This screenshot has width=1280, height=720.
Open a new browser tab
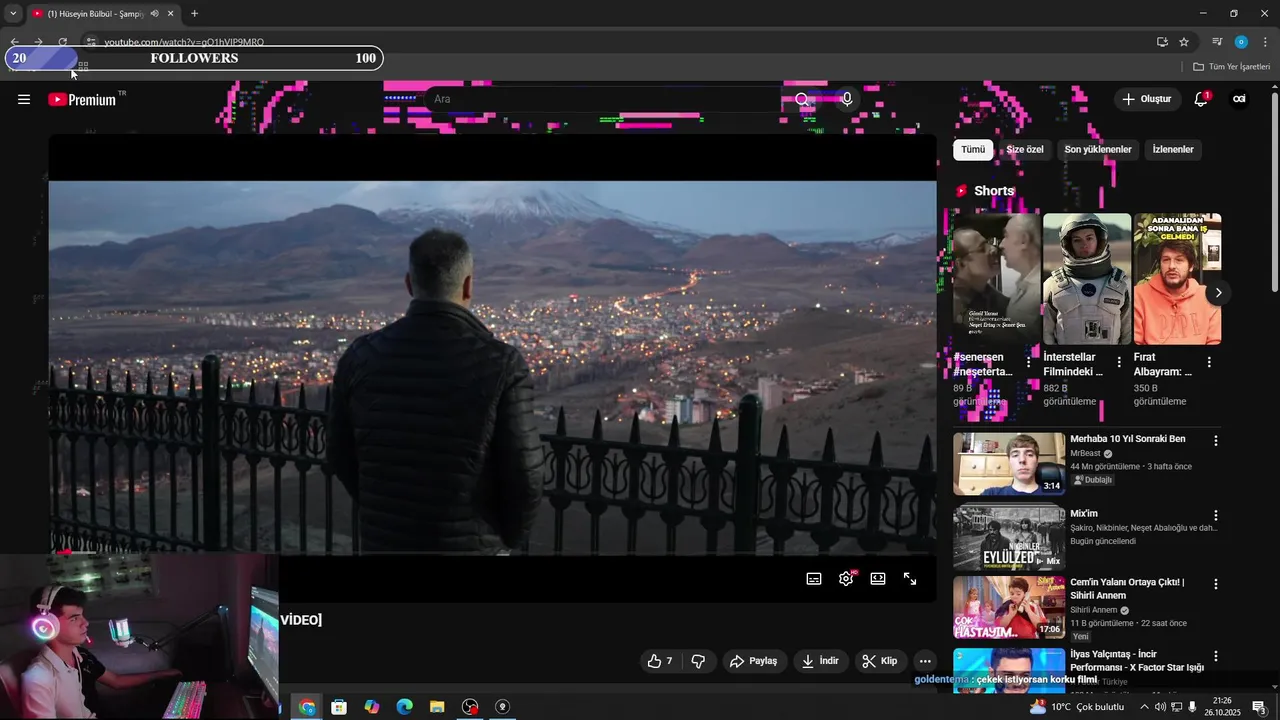pyautogui.click(x=194, y=14)
